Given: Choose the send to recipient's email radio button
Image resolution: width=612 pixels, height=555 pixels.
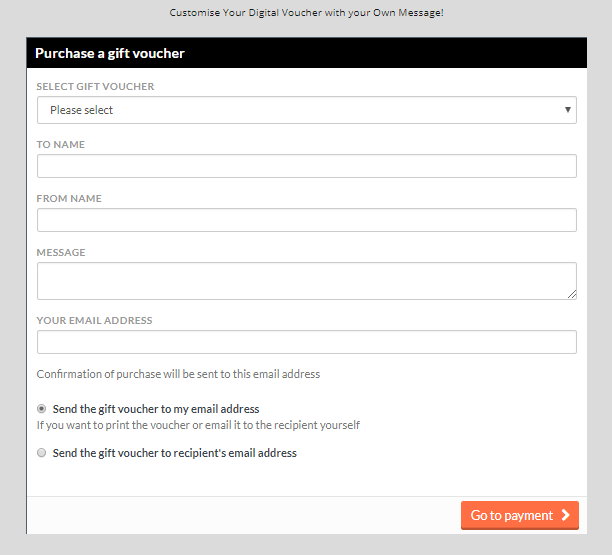Looking at the screenshot, I should (42, 453).
